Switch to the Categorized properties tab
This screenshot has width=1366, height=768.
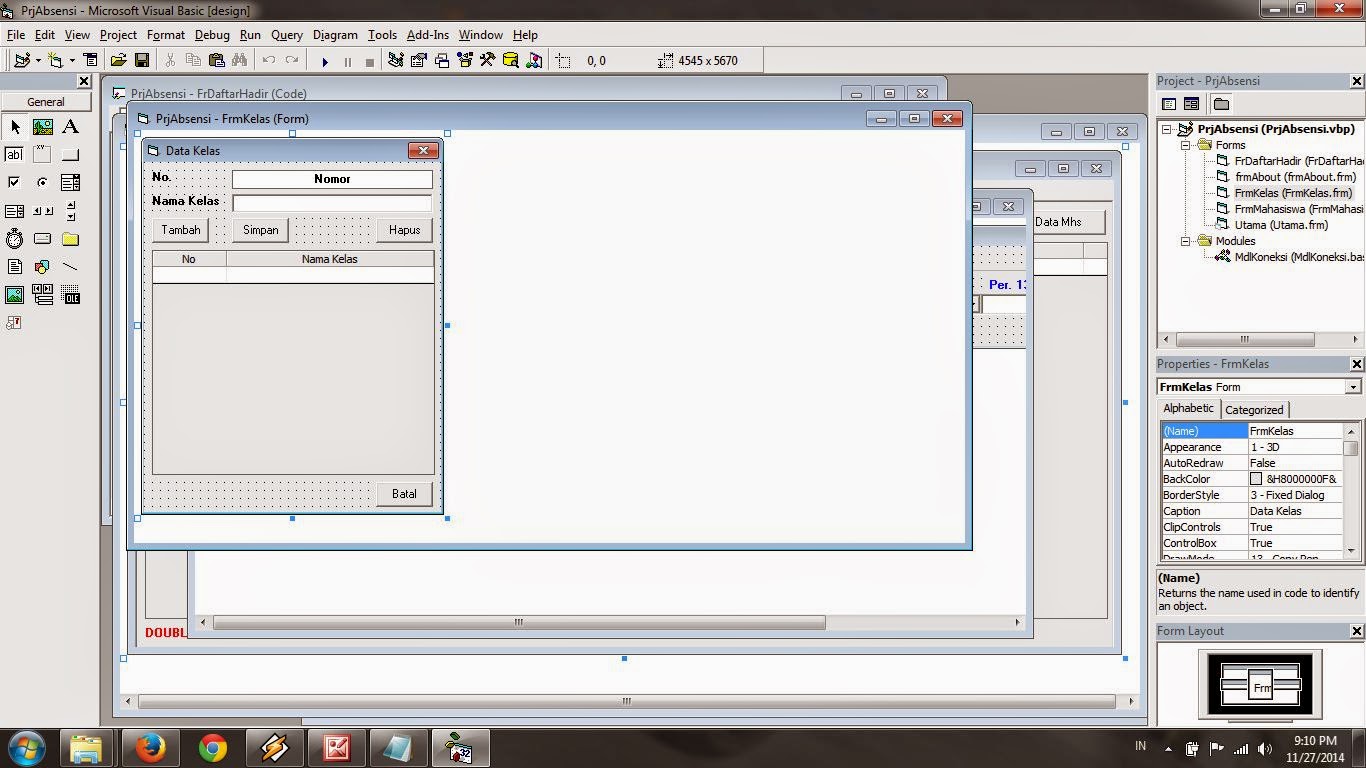point(1254,410)
